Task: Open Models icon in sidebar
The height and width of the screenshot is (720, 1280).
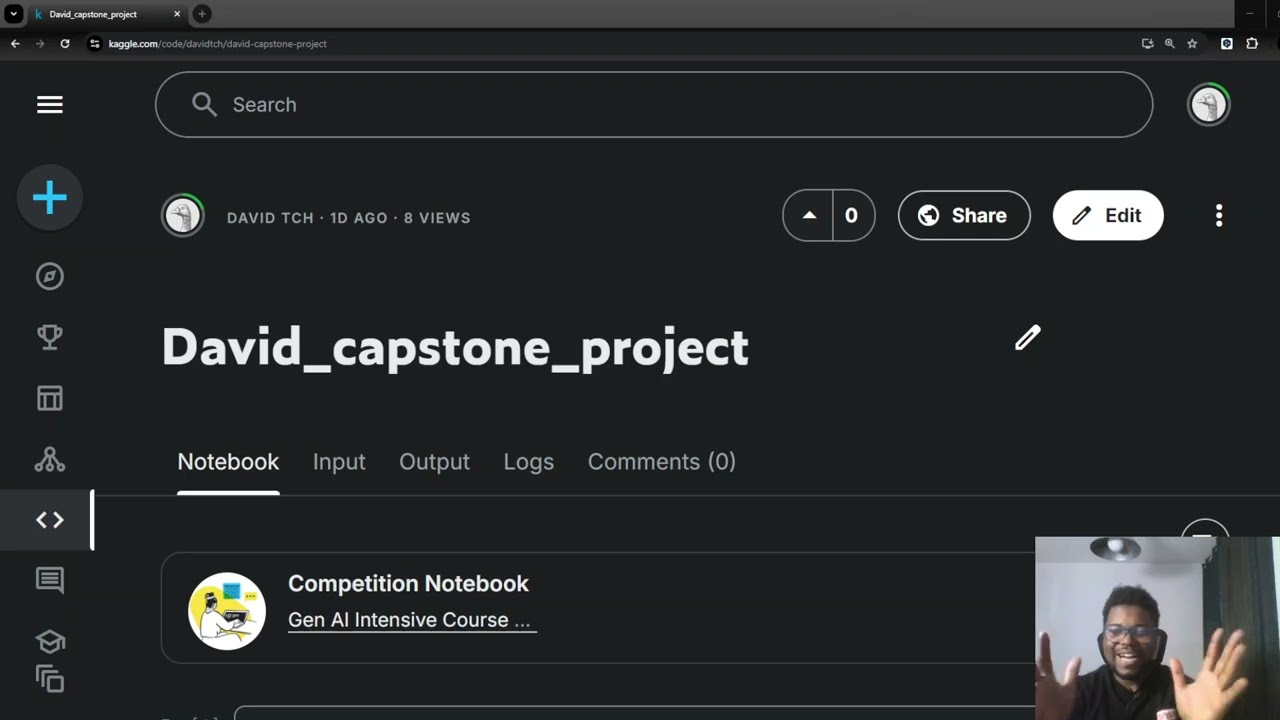Action: point(50,459)
